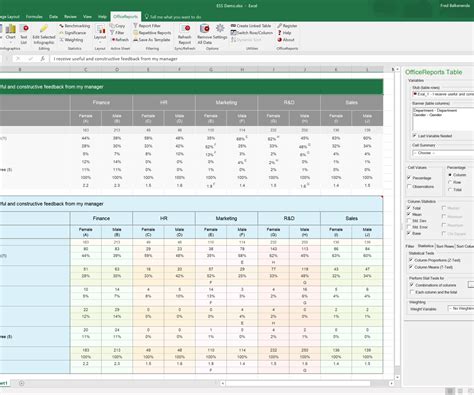Open Report Filter

coord(147,26)
